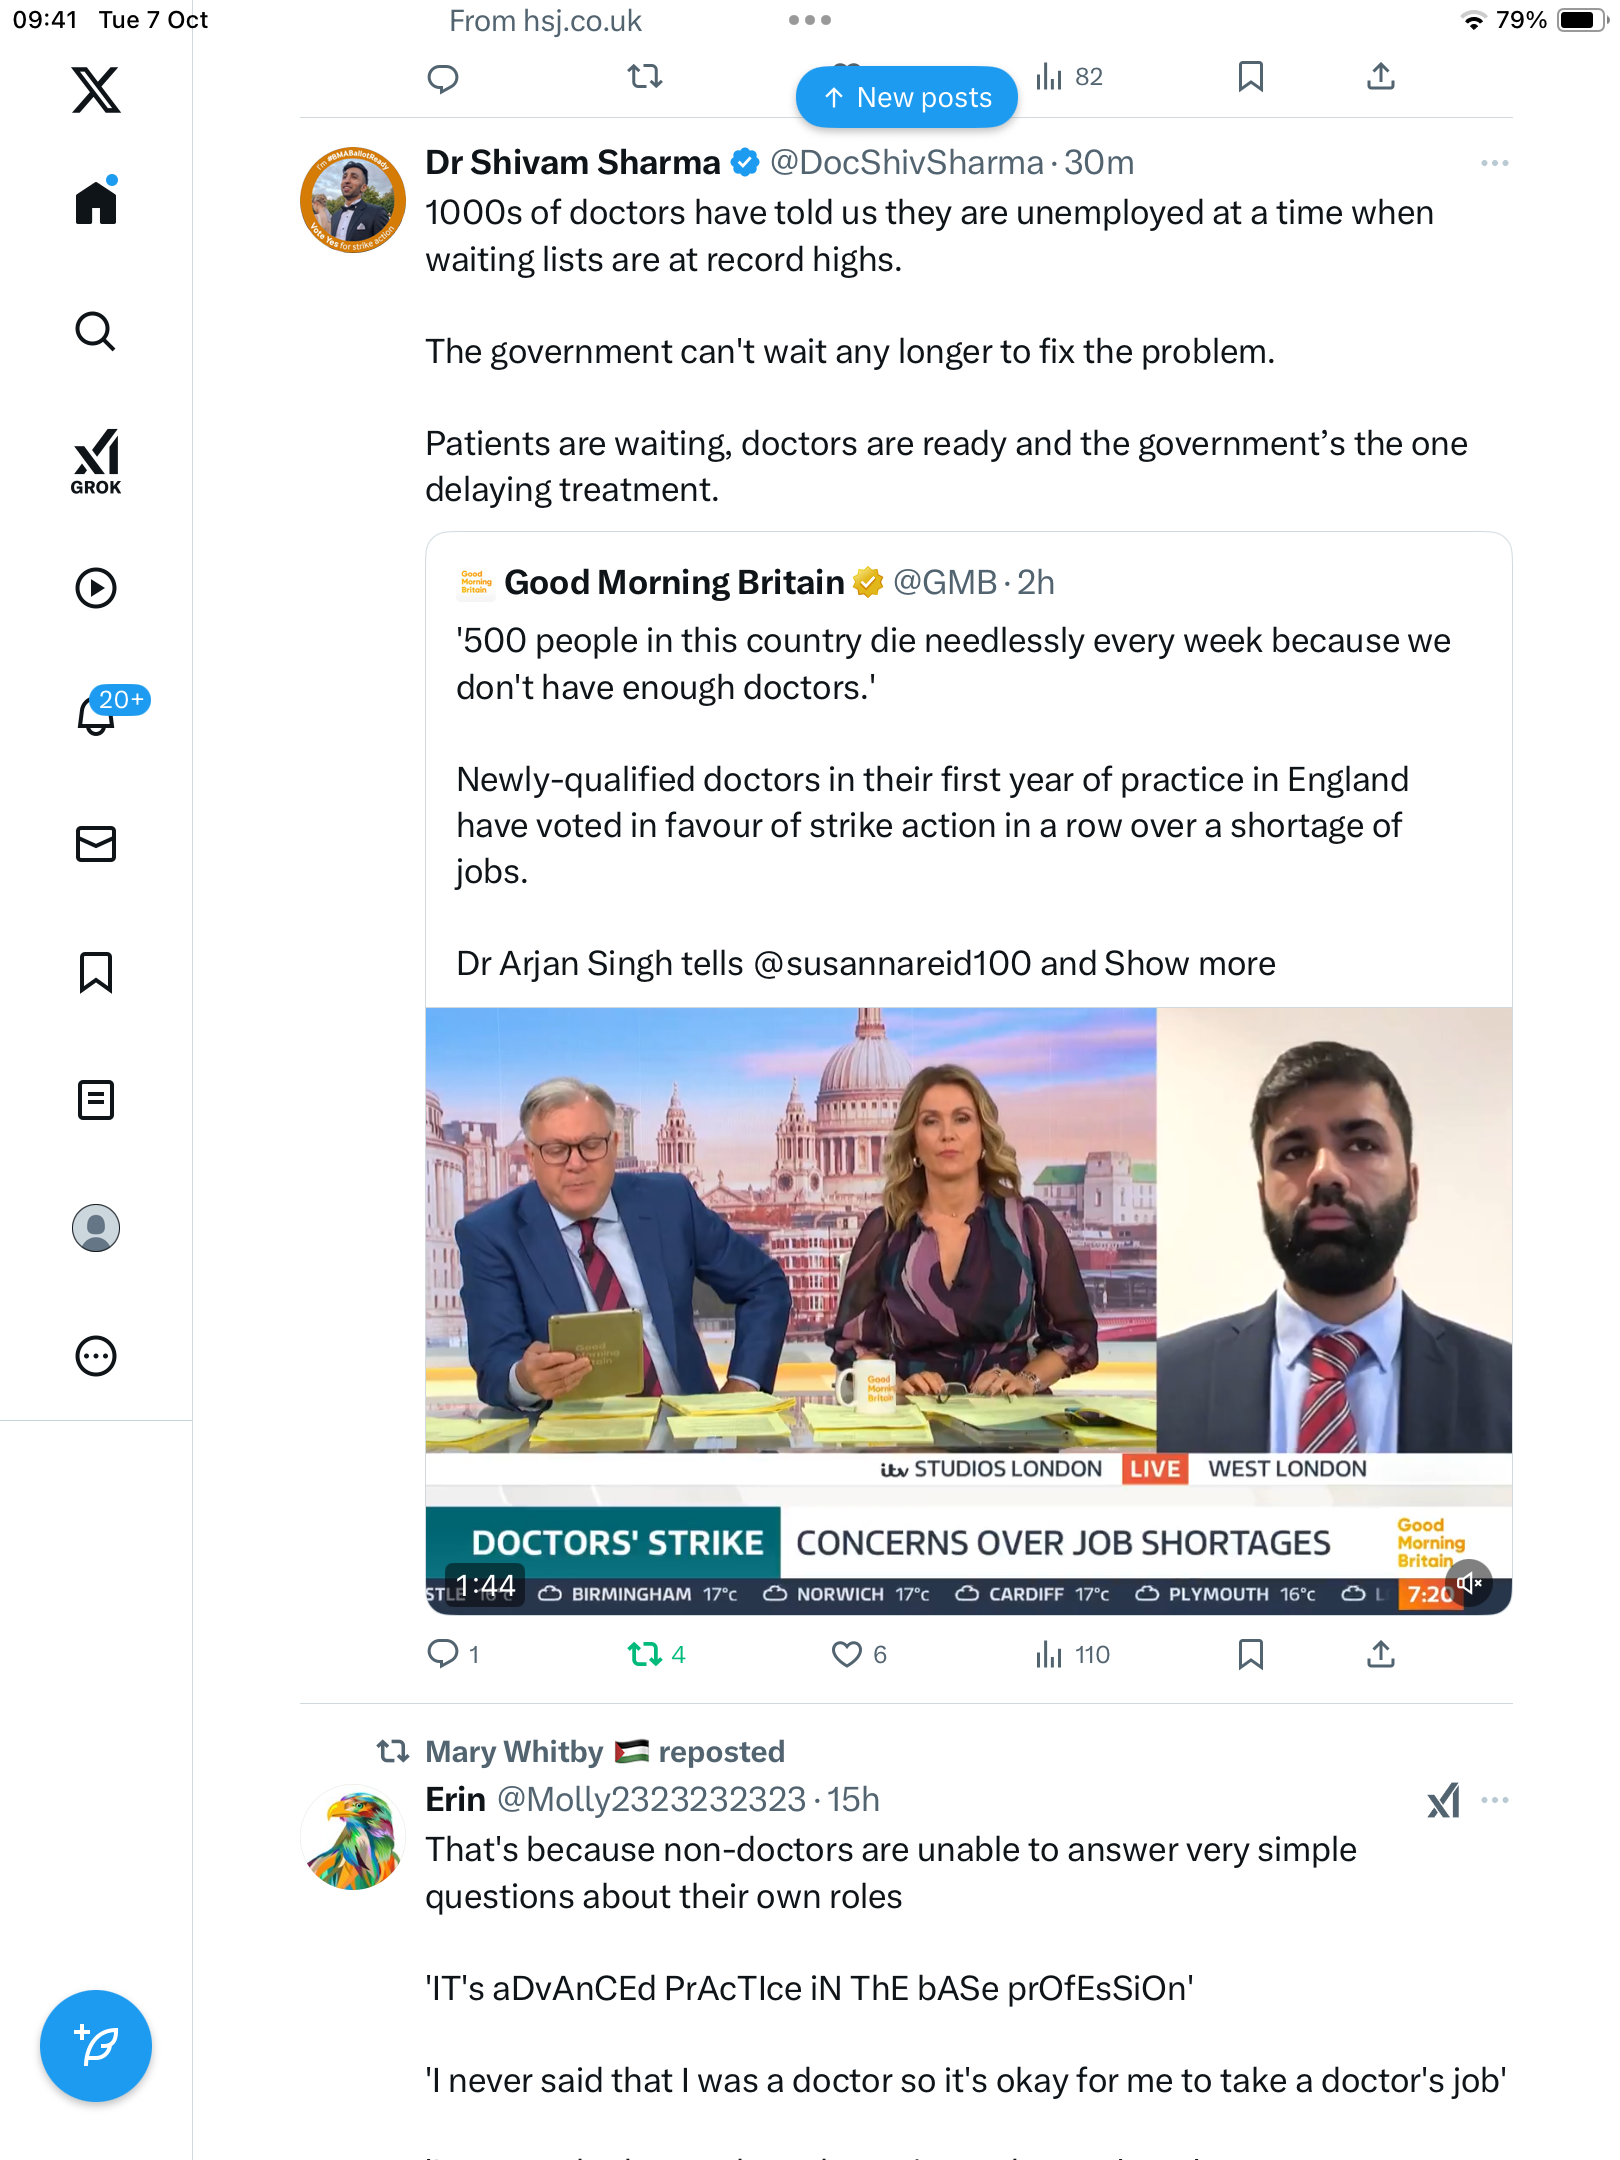Open profile avatar tab in sidebar
The height and width of the screenshot is (2160, 1620).
point(96,1228)
